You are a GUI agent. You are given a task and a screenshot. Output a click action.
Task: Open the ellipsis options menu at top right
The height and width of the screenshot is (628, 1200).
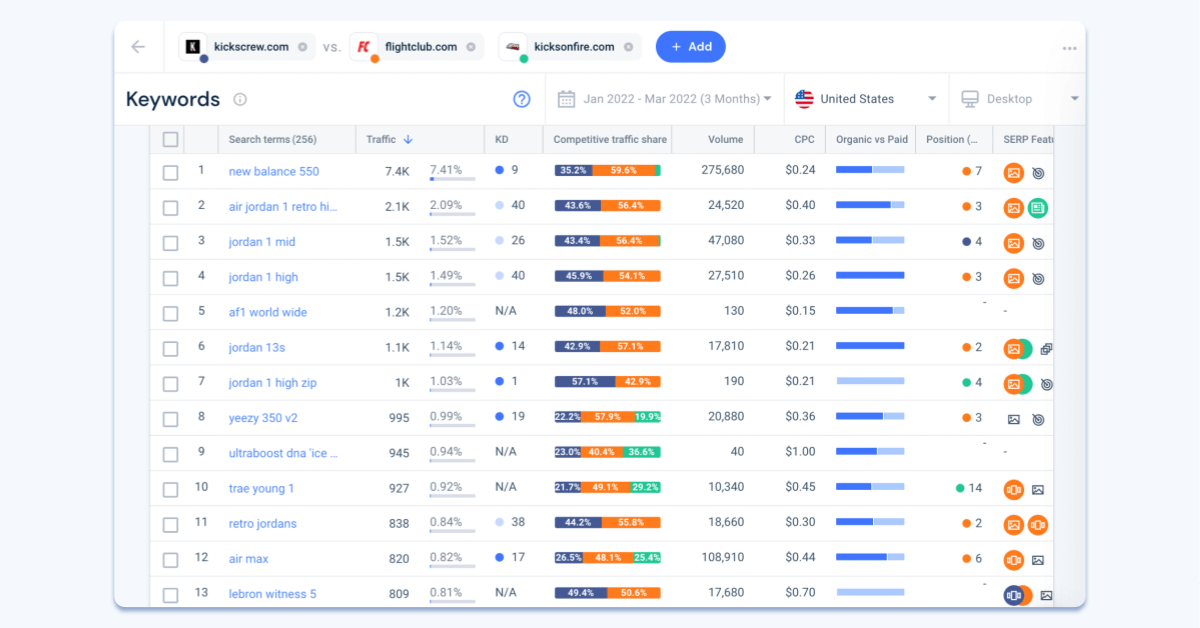(x=1069, y=46)
